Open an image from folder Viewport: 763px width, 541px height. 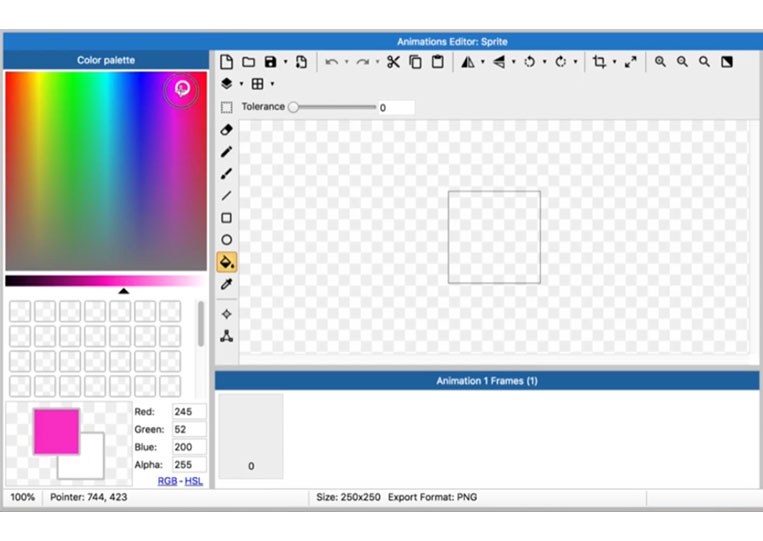(x=249, y=62)
